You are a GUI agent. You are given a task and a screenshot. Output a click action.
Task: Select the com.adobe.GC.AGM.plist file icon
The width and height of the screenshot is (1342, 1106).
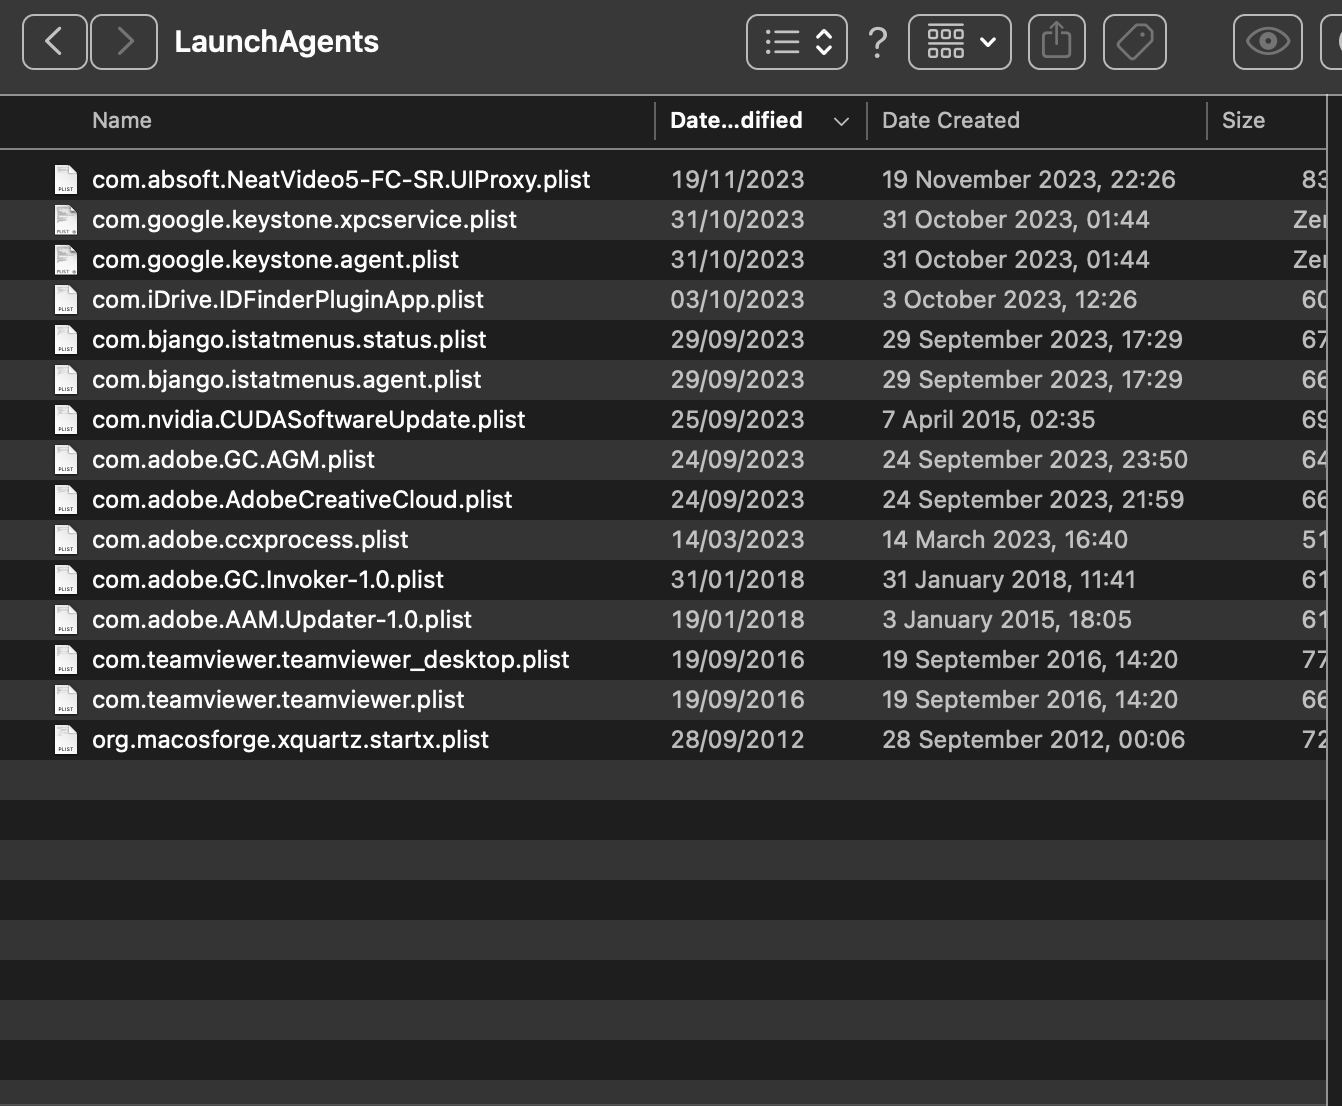(66, 460)
